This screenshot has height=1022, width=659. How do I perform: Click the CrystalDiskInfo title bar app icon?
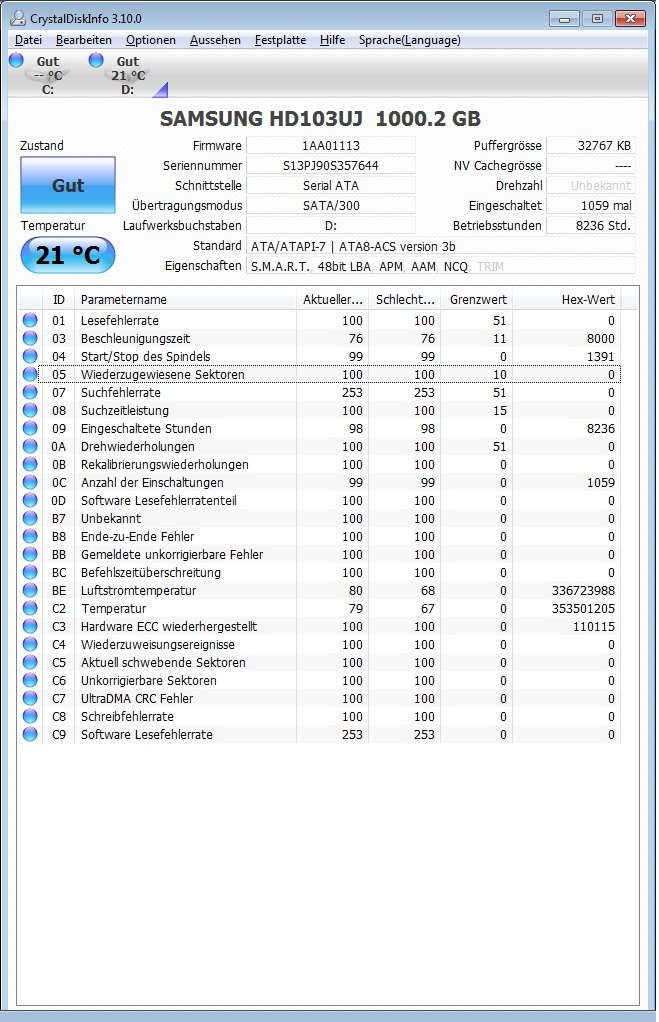[x=18, y=18]
